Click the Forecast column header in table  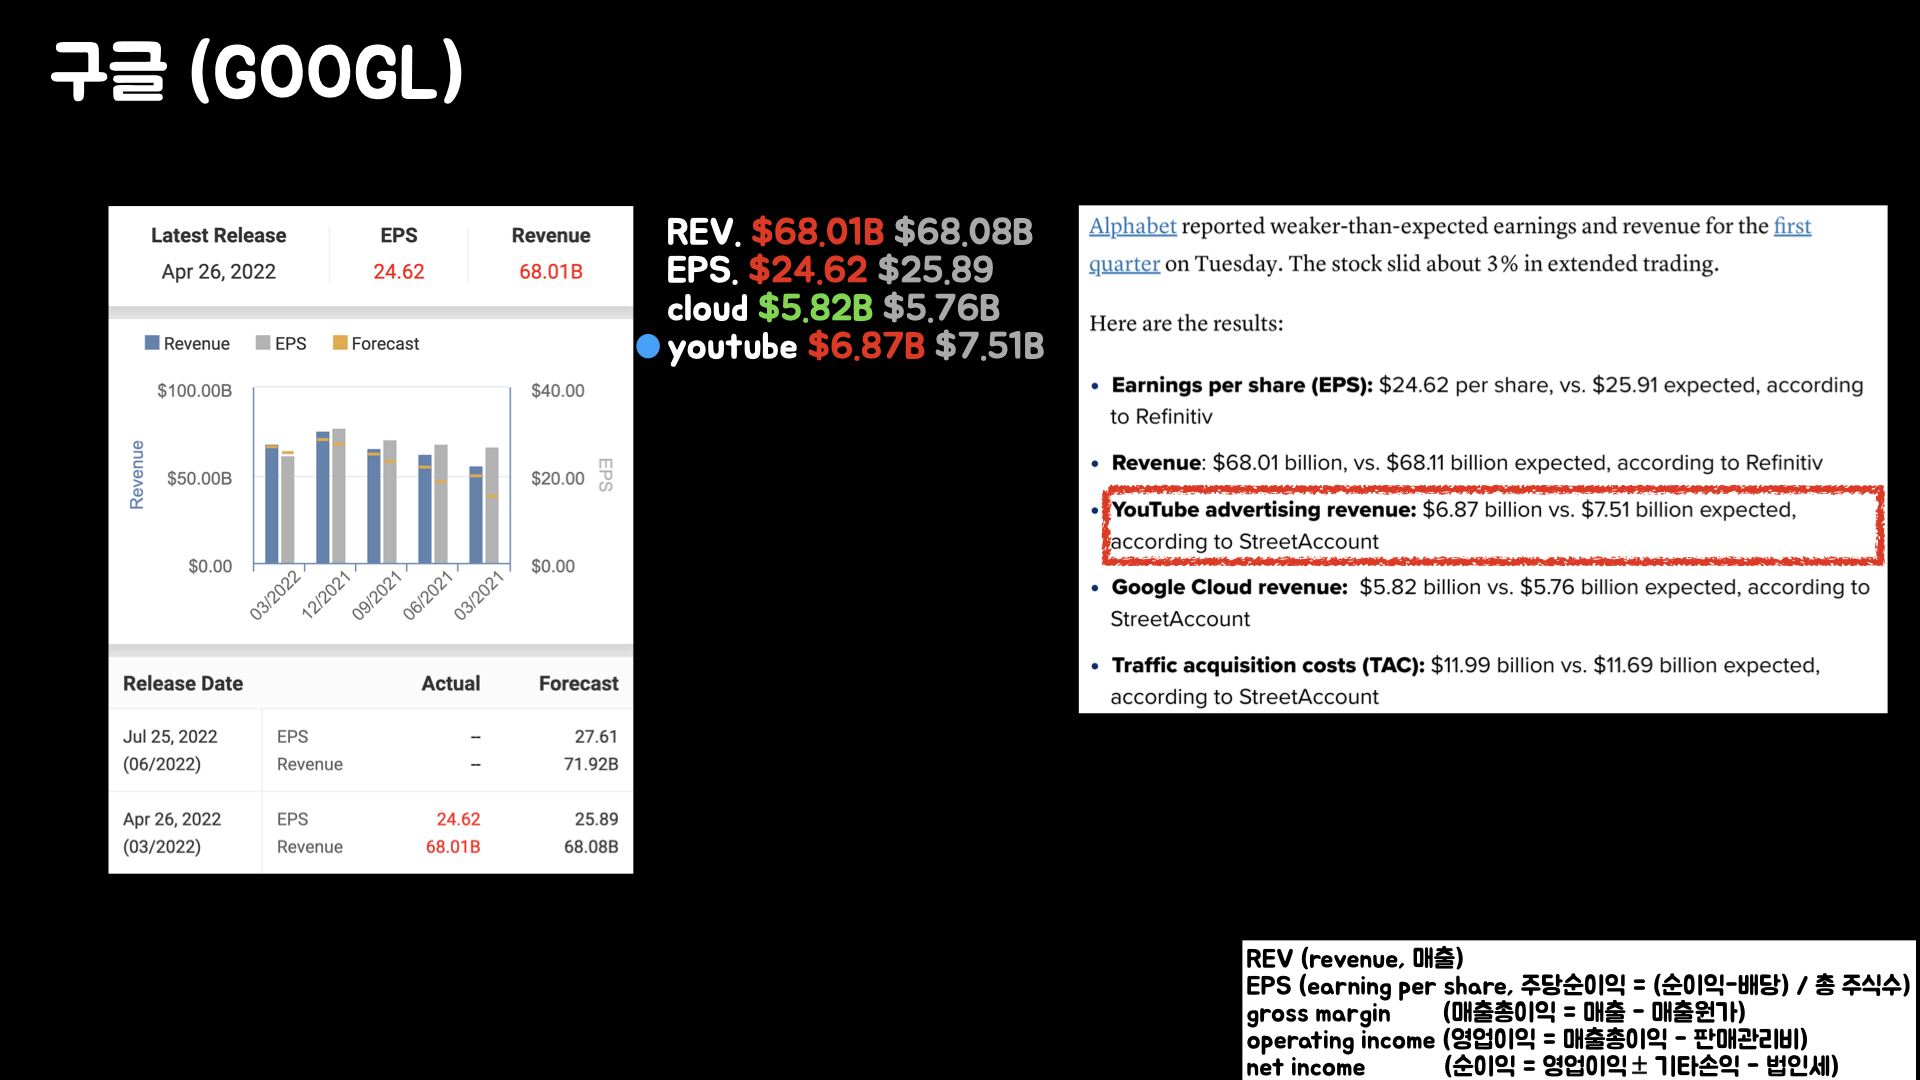point(578,684)
